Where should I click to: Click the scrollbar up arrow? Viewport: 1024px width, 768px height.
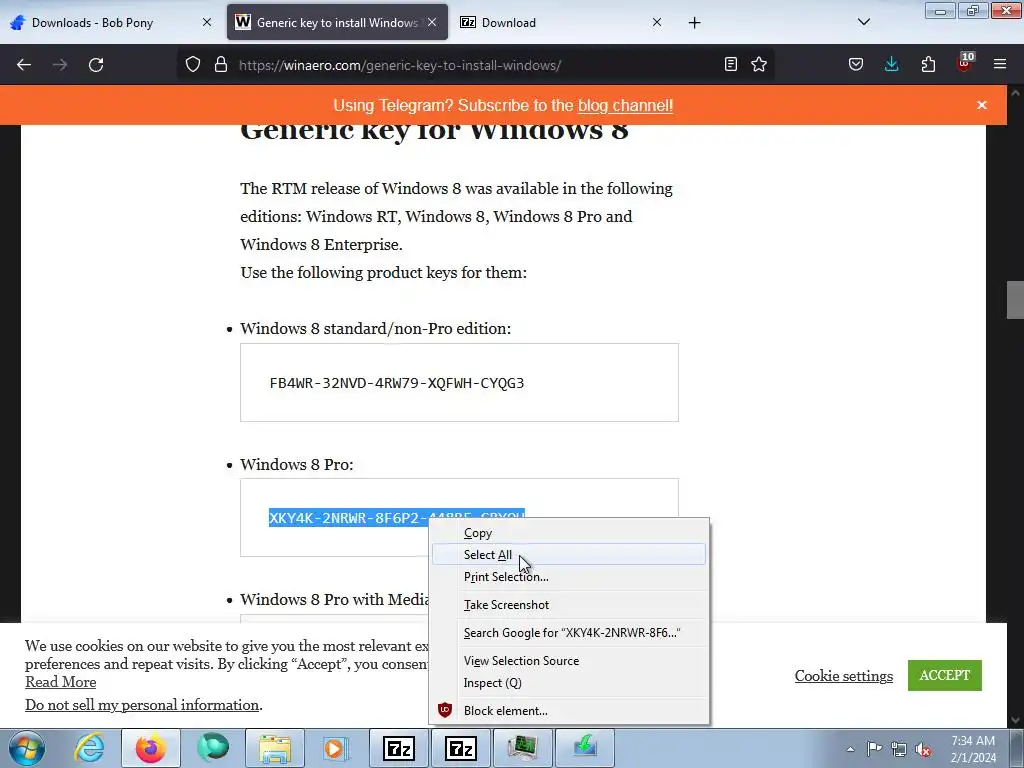click(x=1015, y=93)
